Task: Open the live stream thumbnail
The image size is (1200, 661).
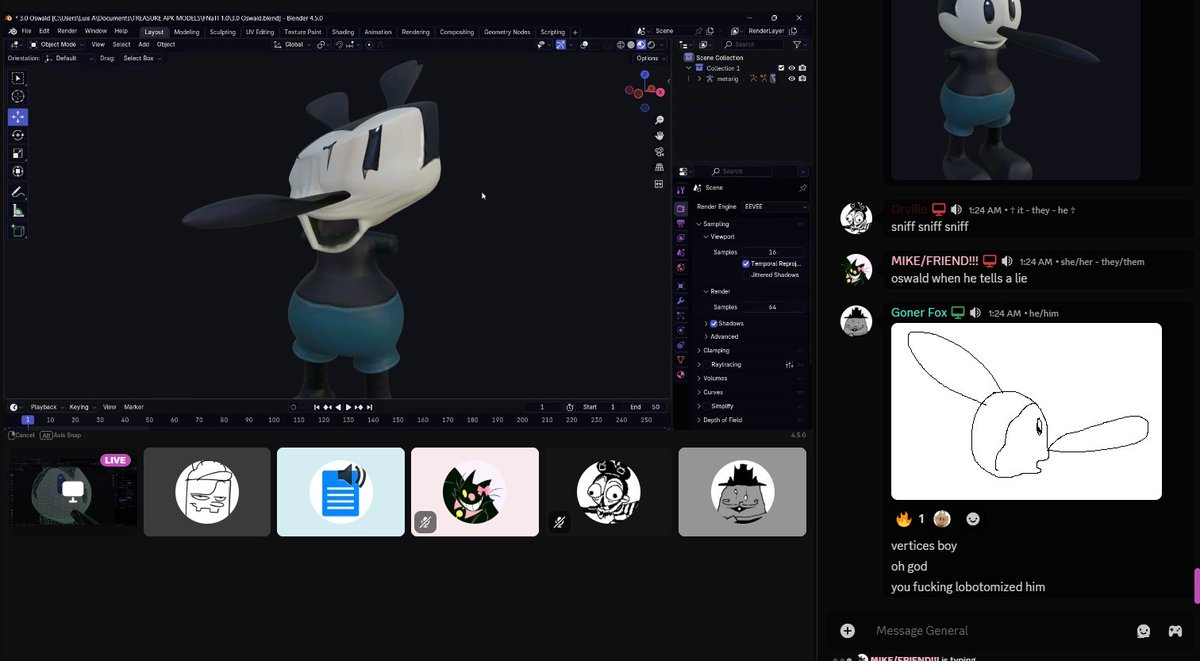Action: (72, 492)
